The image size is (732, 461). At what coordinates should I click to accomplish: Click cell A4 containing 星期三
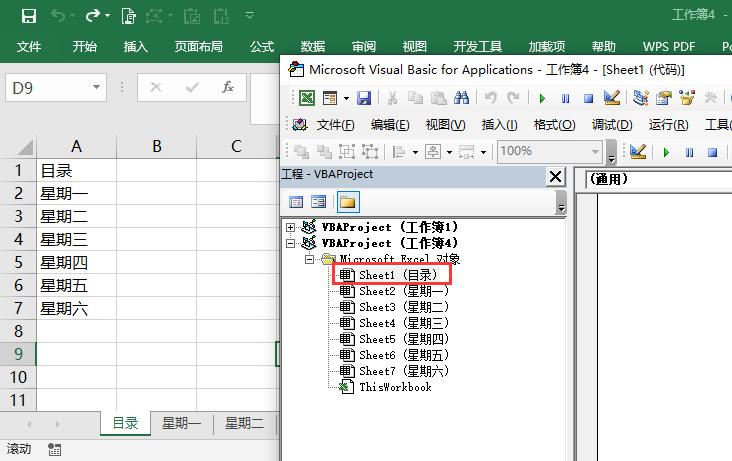tap(77, 239)
